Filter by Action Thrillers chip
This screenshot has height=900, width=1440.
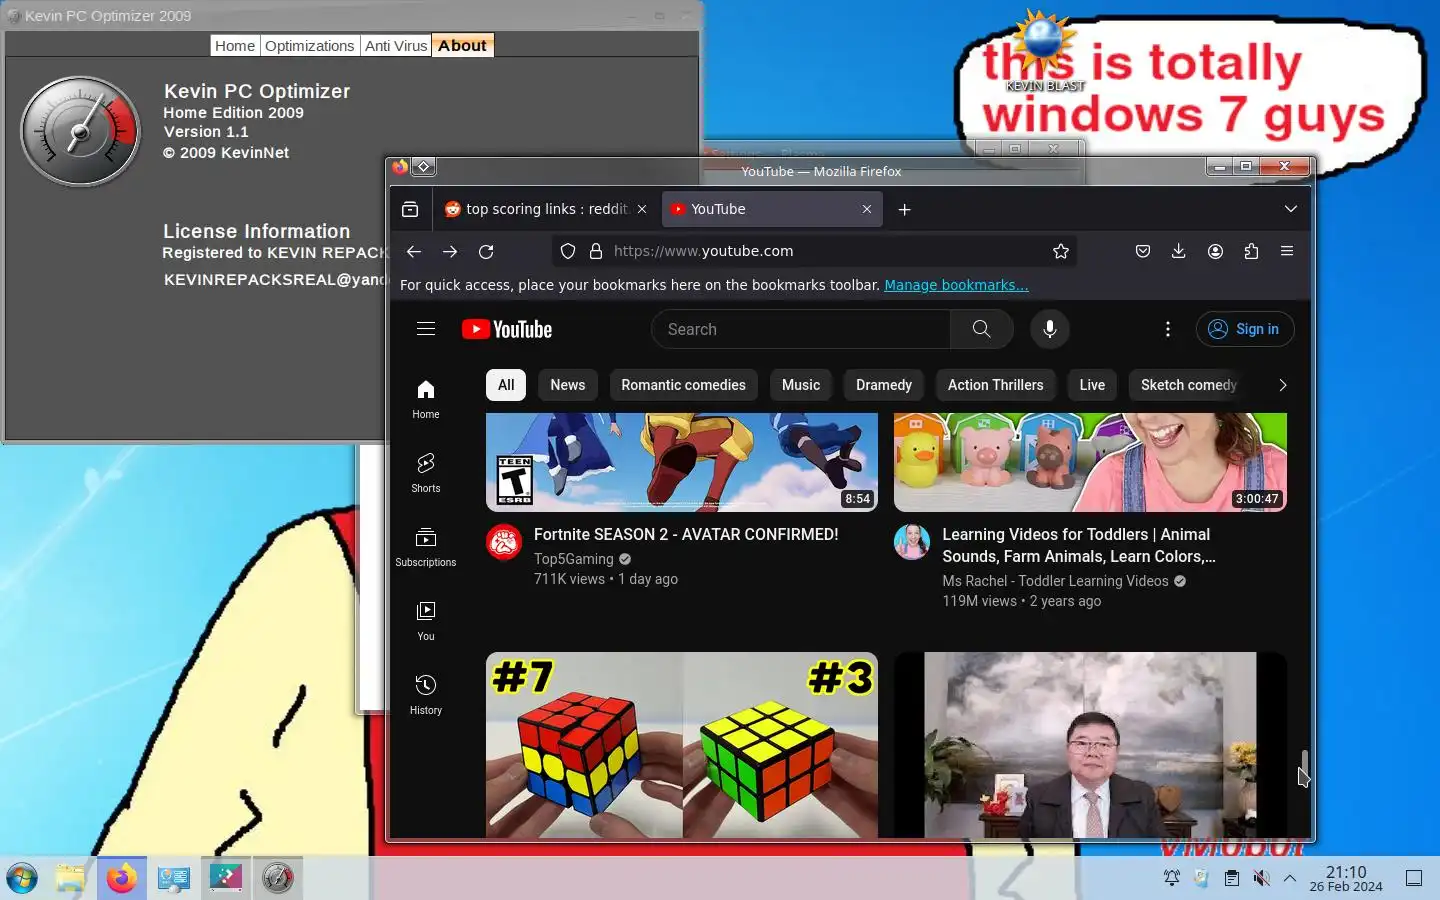coord(996,385)
